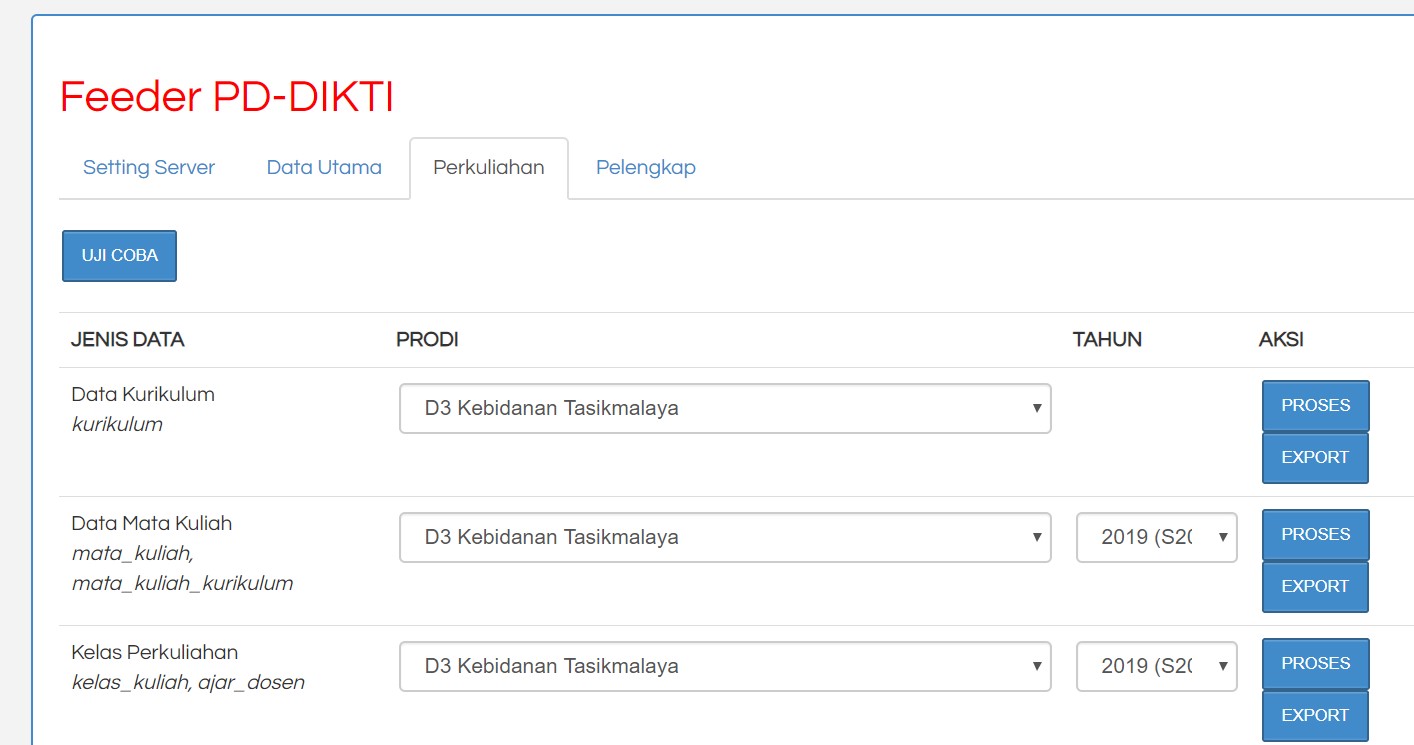1414x745 pixels.
Task: Click the UJI COBA button
Action: click(x=119, y=256)
